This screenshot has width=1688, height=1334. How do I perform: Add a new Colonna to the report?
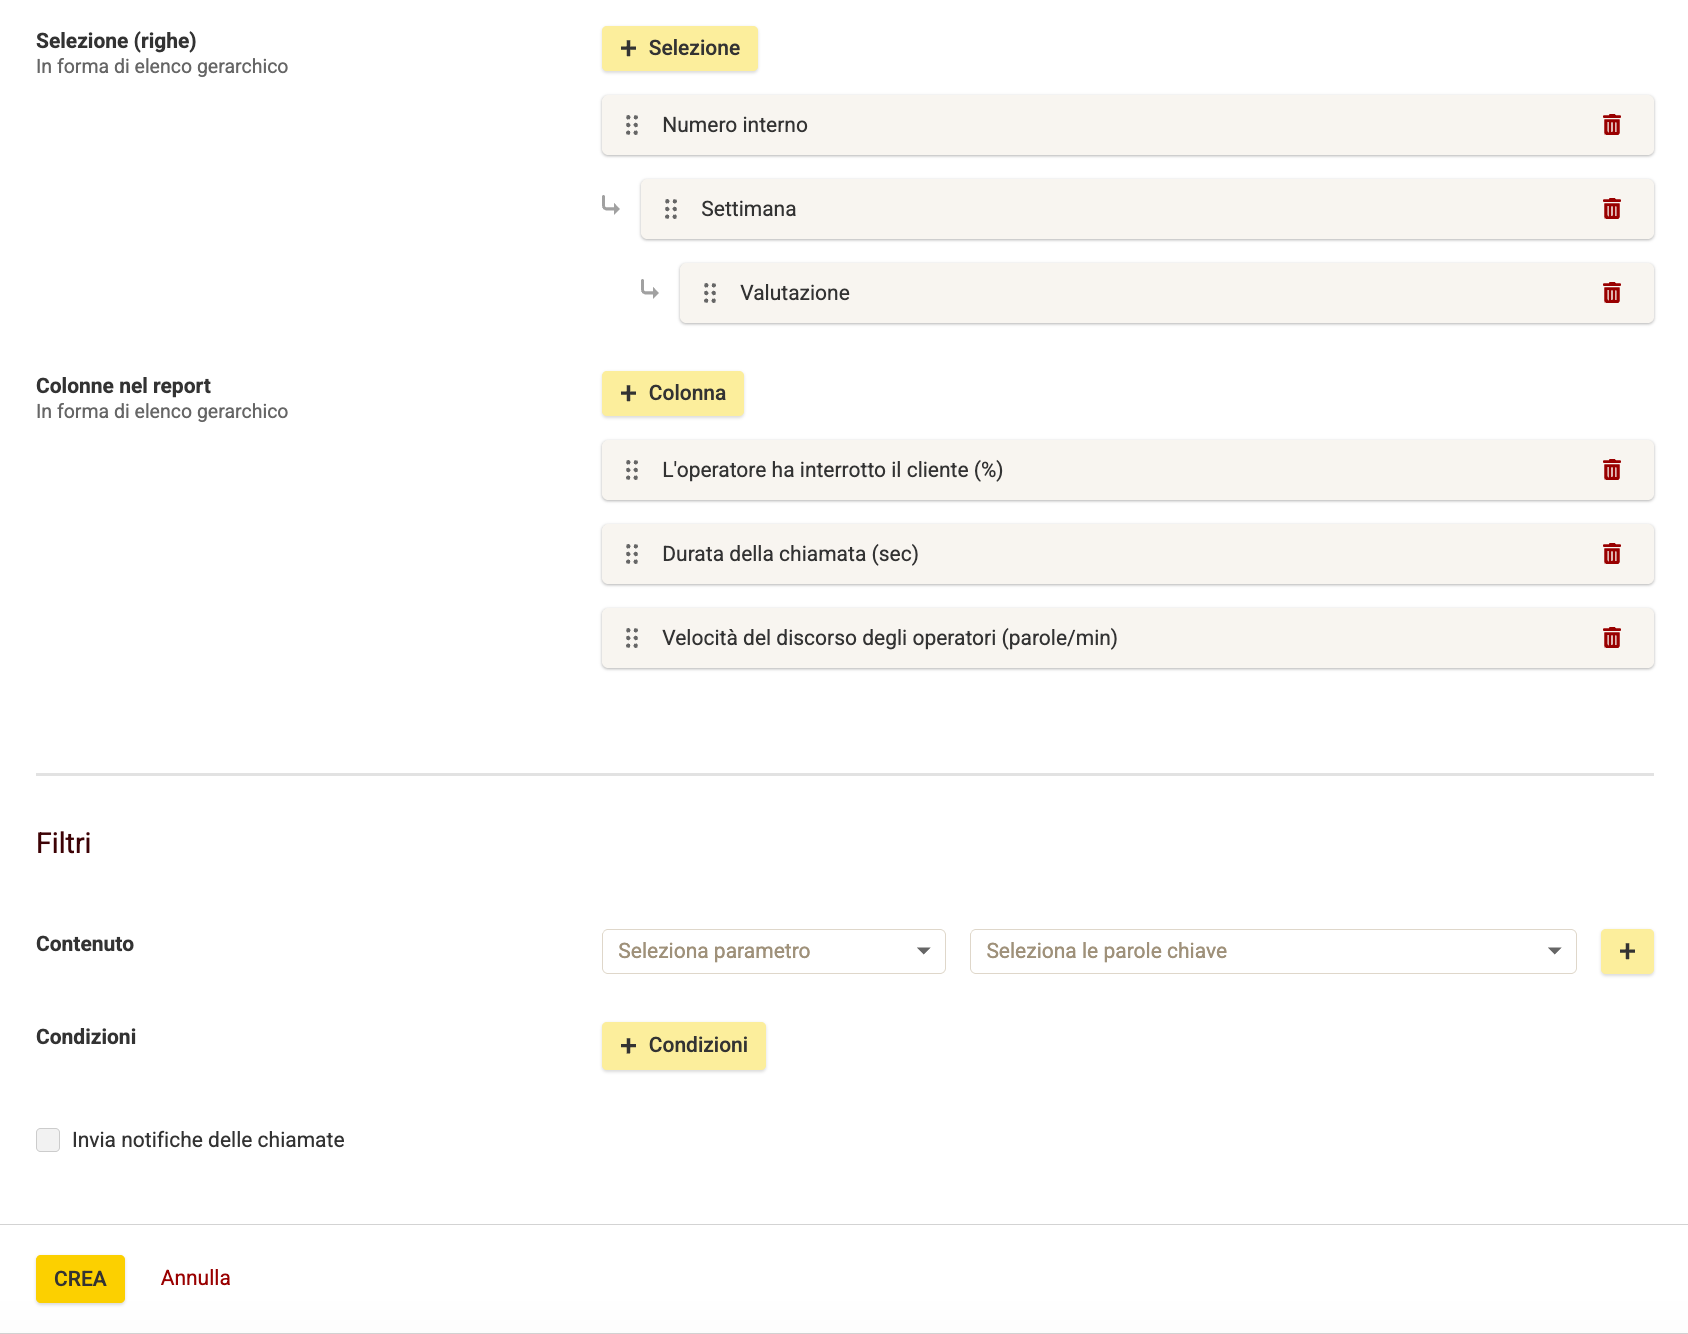point(672,393)
